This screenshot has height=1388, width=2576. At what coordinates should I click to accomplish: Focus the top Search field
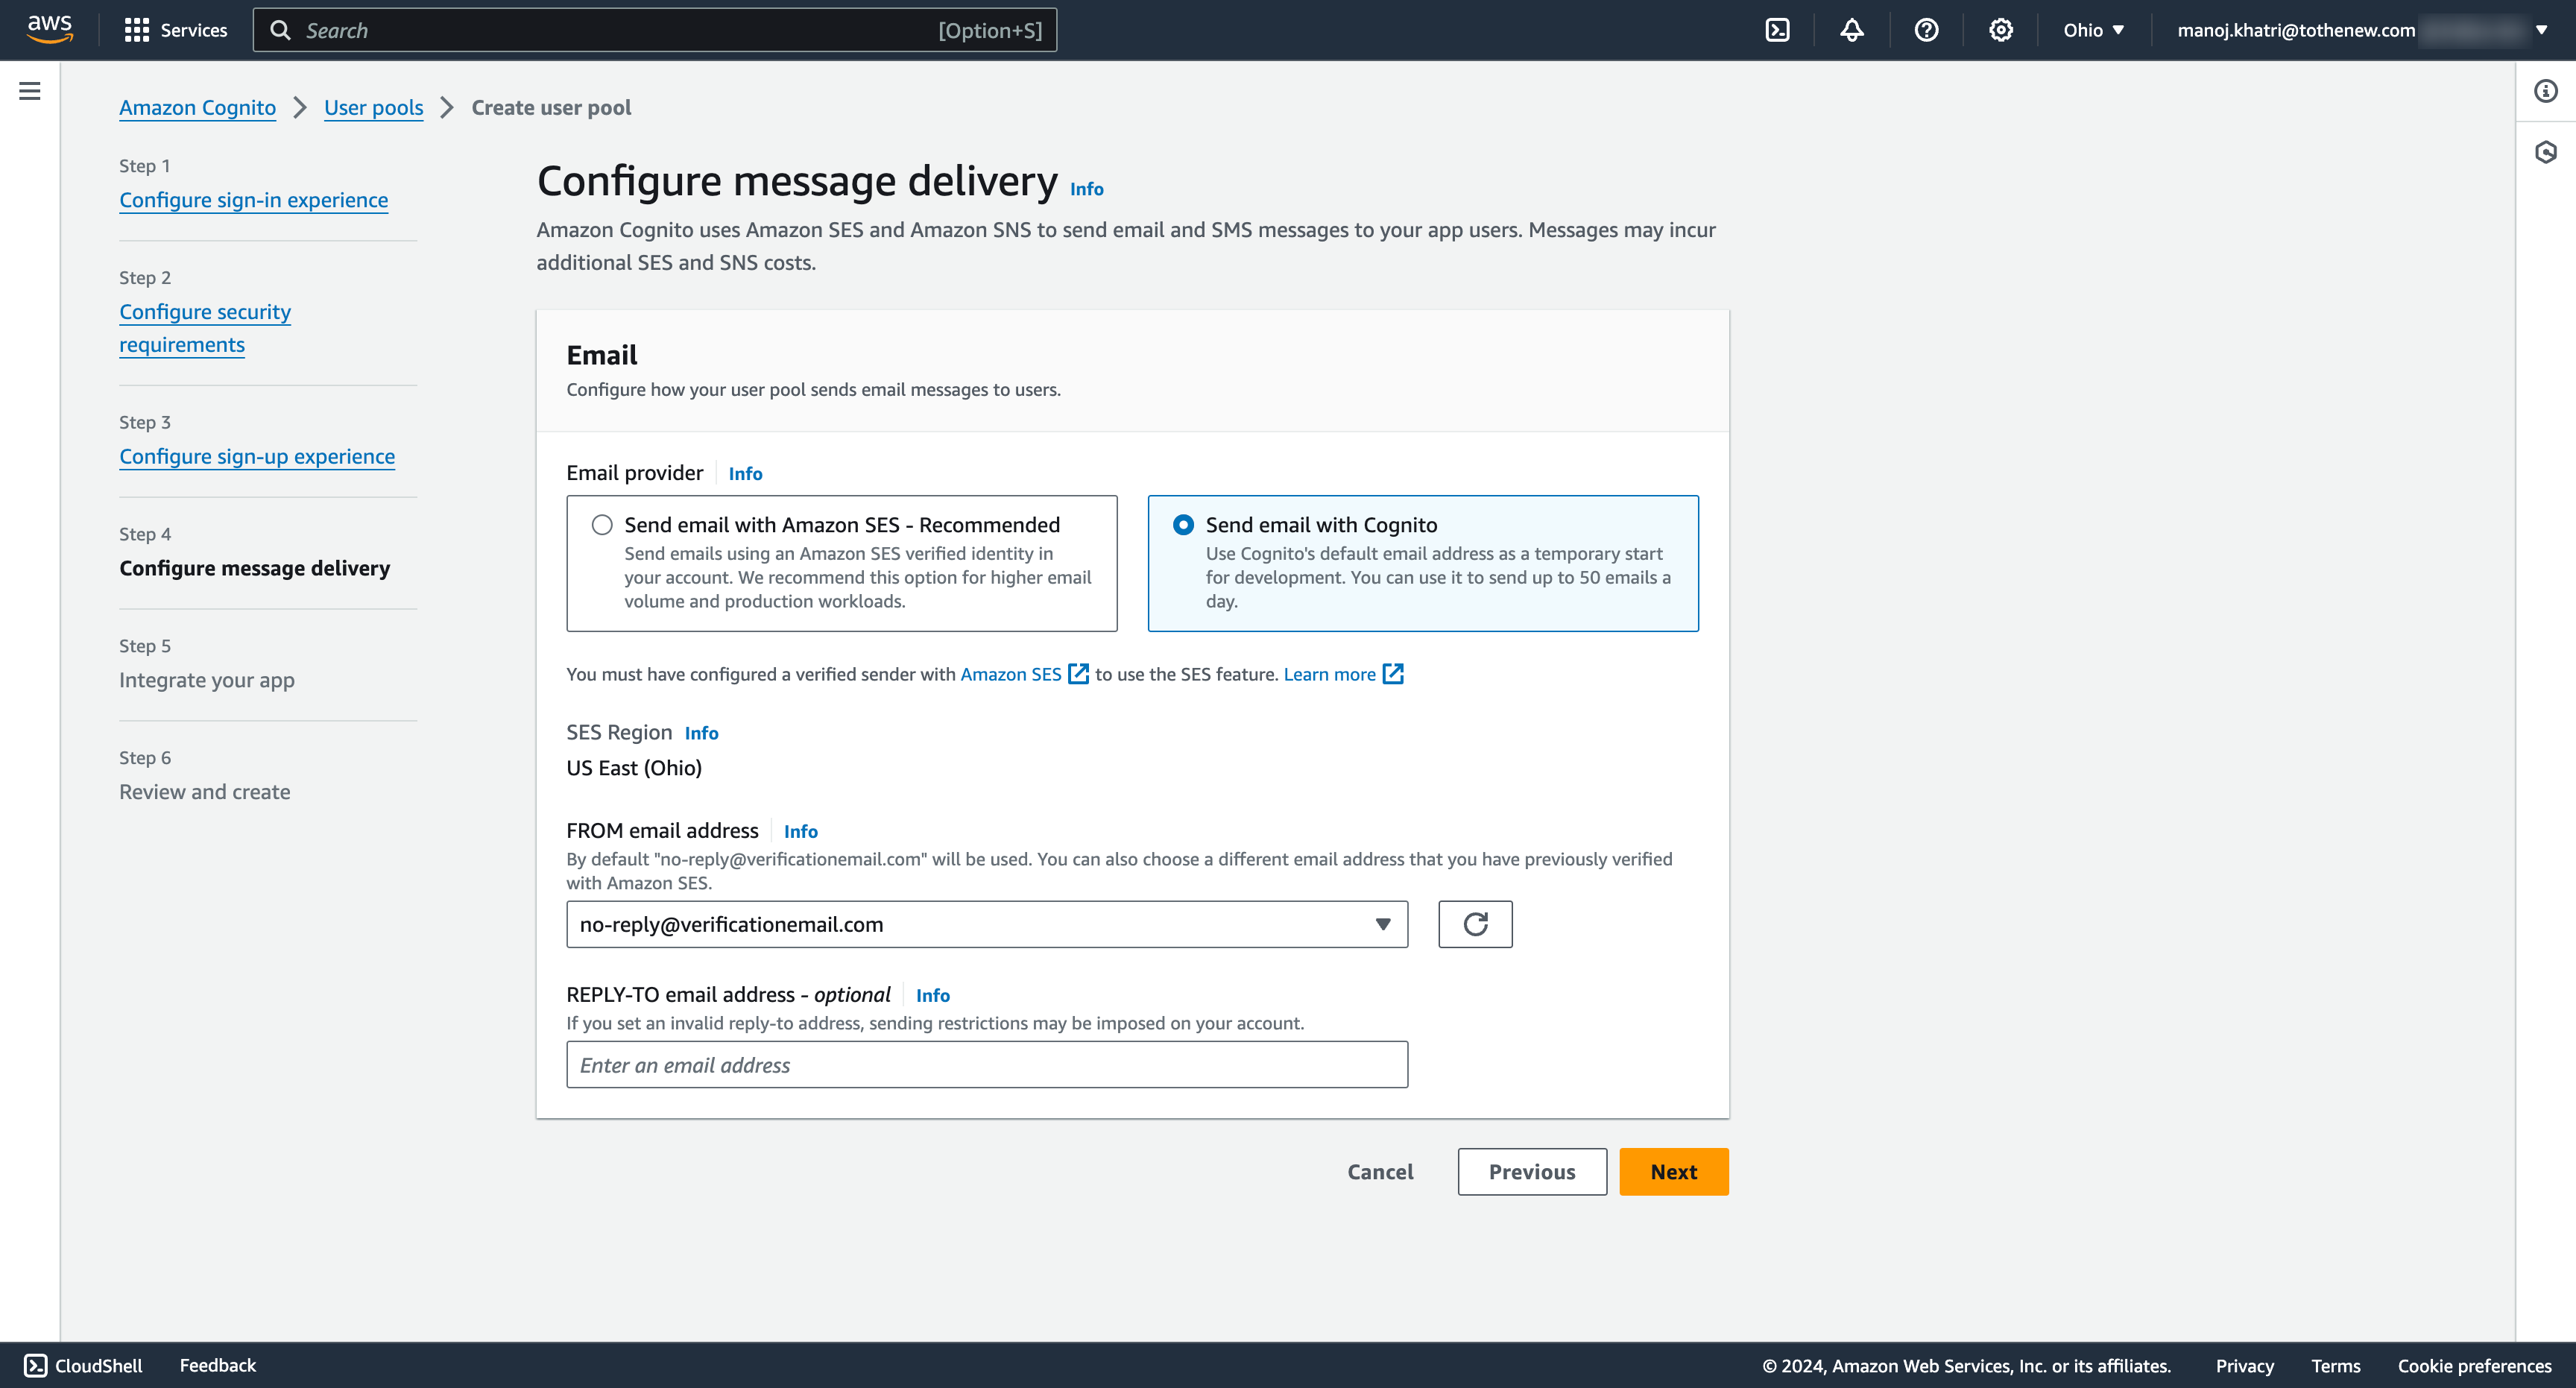click(x=655, y=30)
